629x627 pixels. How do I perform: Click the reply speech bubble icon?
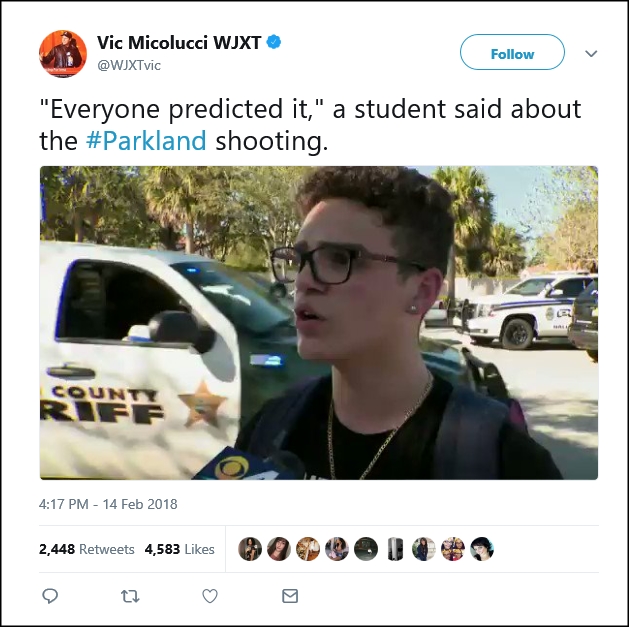[x=50, y=596]
